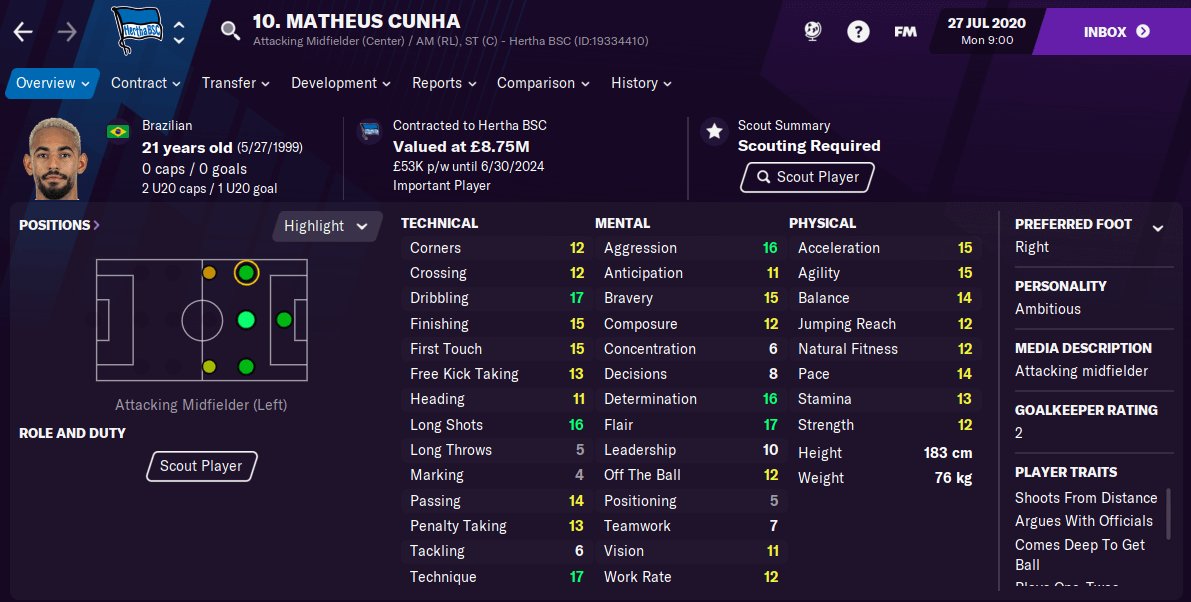Screen dimensions: 1191x602
Task: Step to next player with down chevron
Action: [x=179, y=41]
